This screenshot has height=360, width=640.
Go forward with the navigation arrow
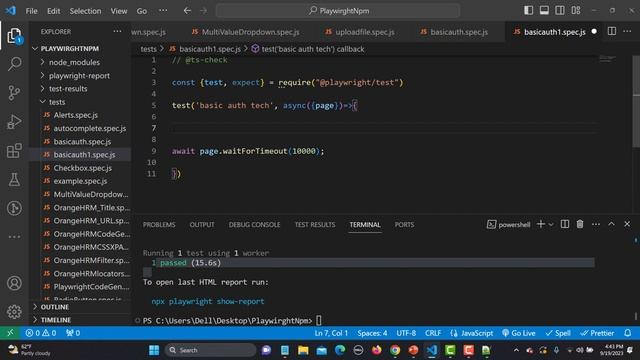point(203,11)
